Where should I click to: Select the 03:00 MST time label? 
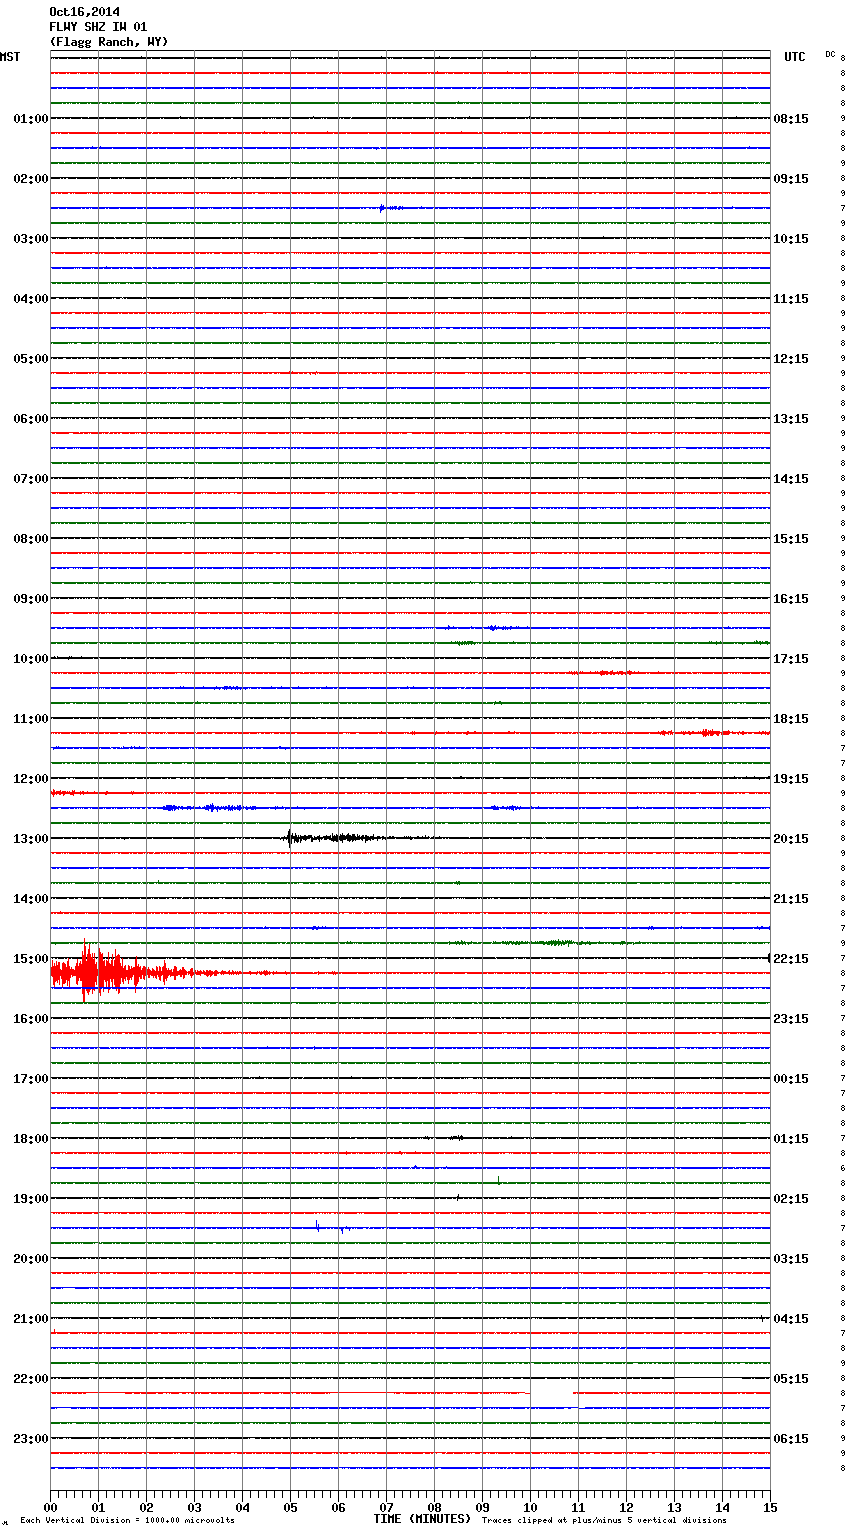pos(31,239)
